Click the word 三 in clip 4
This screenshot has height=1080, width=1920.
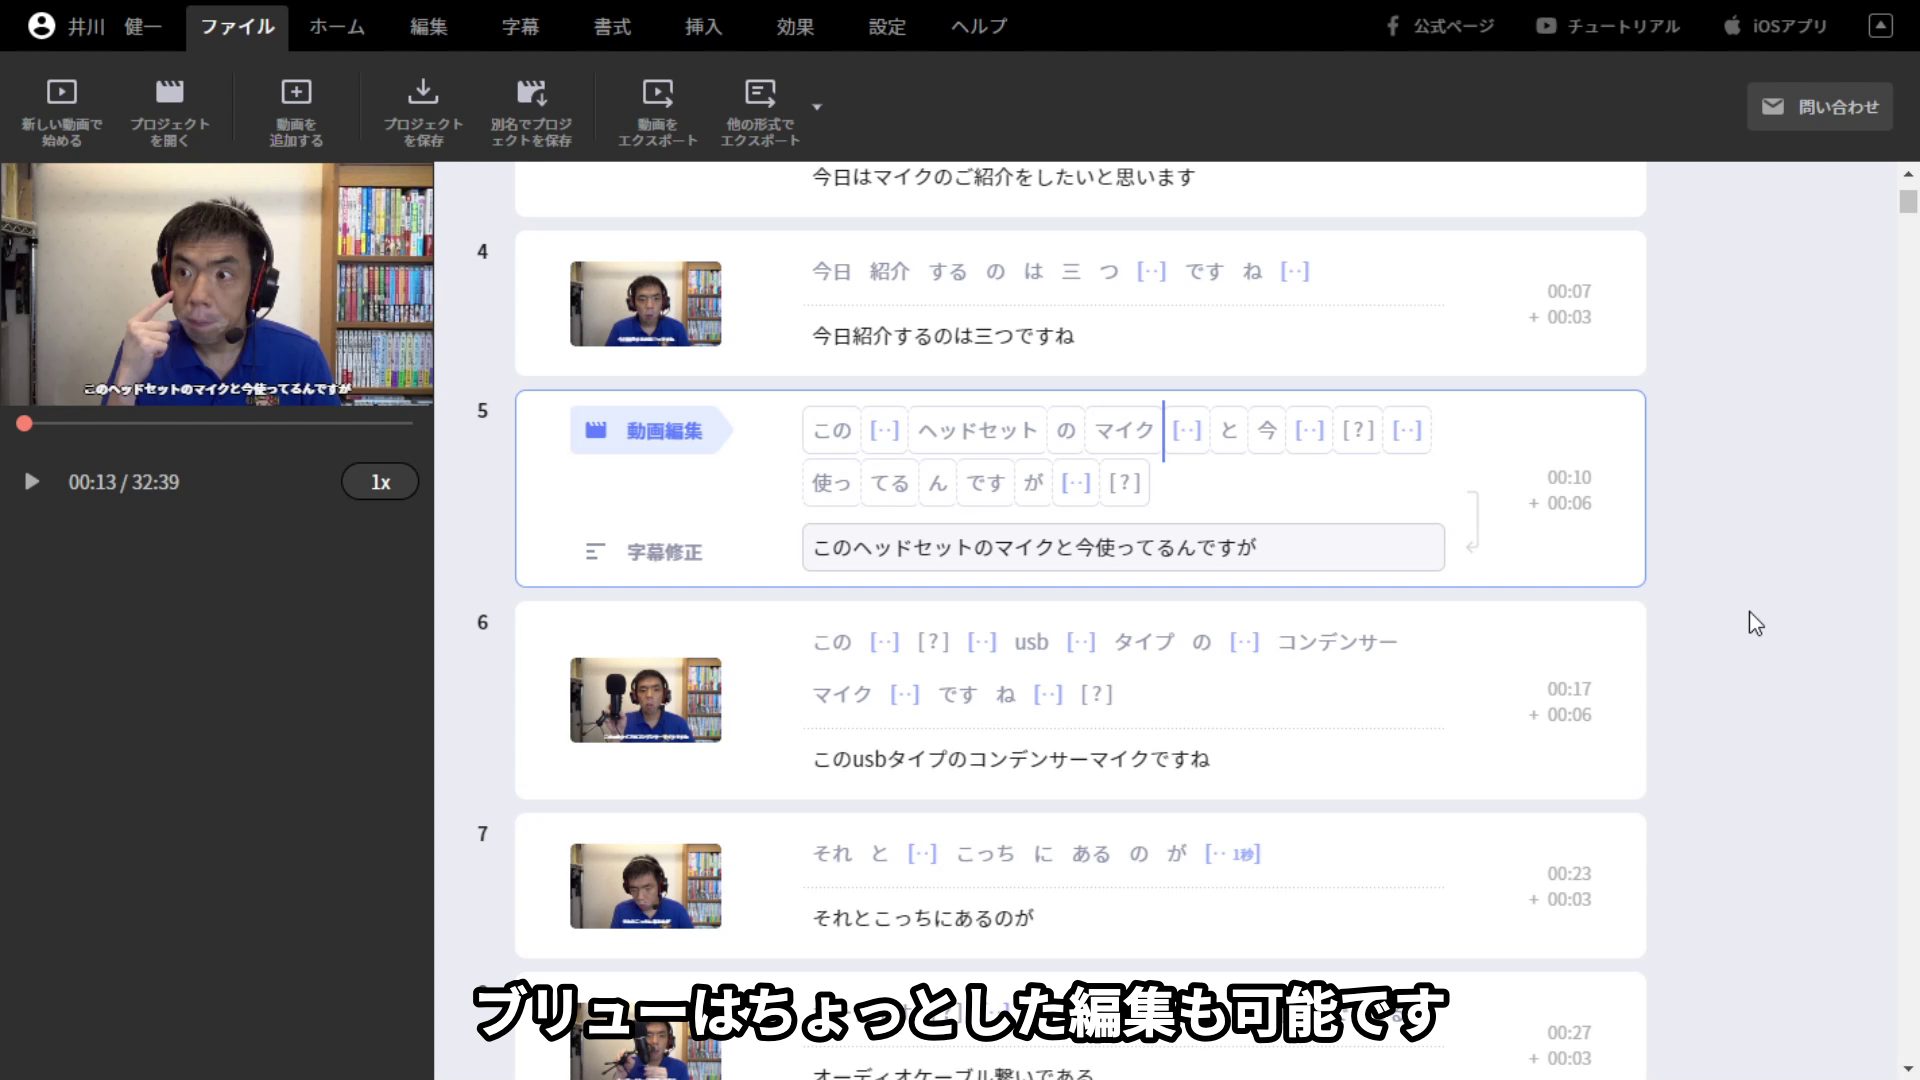pos(1071,272)
